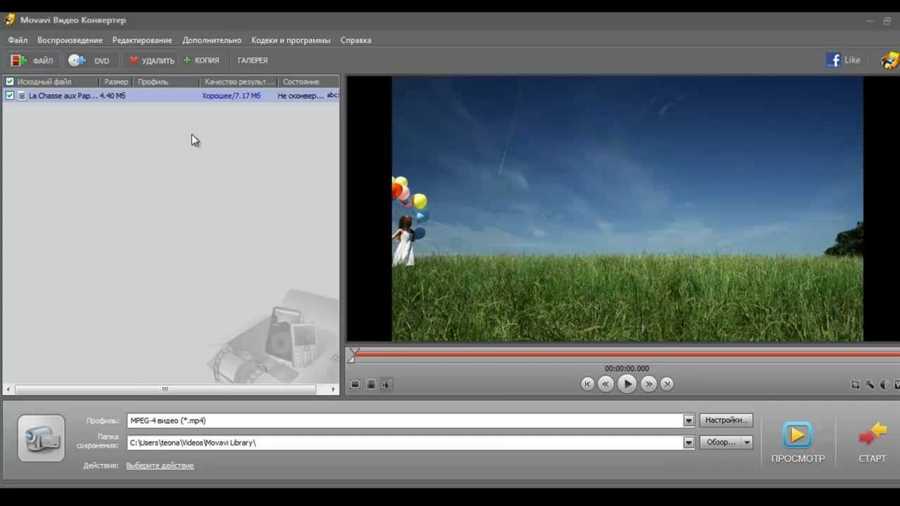Open the Редактирование menu
This screenshot has height=506, width=900.
[142, 40]
